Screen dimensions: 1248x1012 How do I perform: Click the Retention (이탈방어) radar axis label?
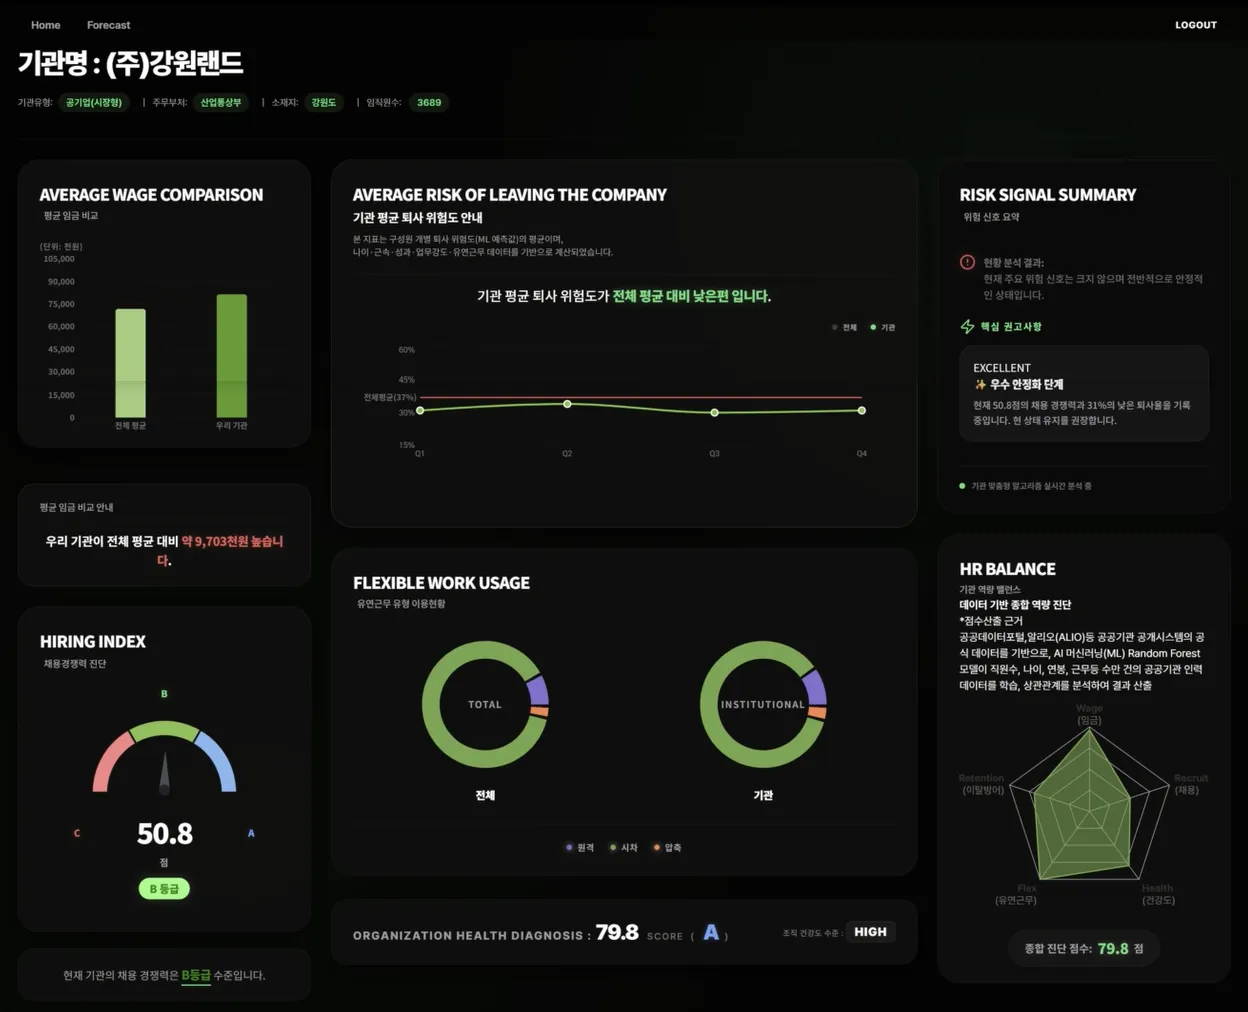point(981,784)
